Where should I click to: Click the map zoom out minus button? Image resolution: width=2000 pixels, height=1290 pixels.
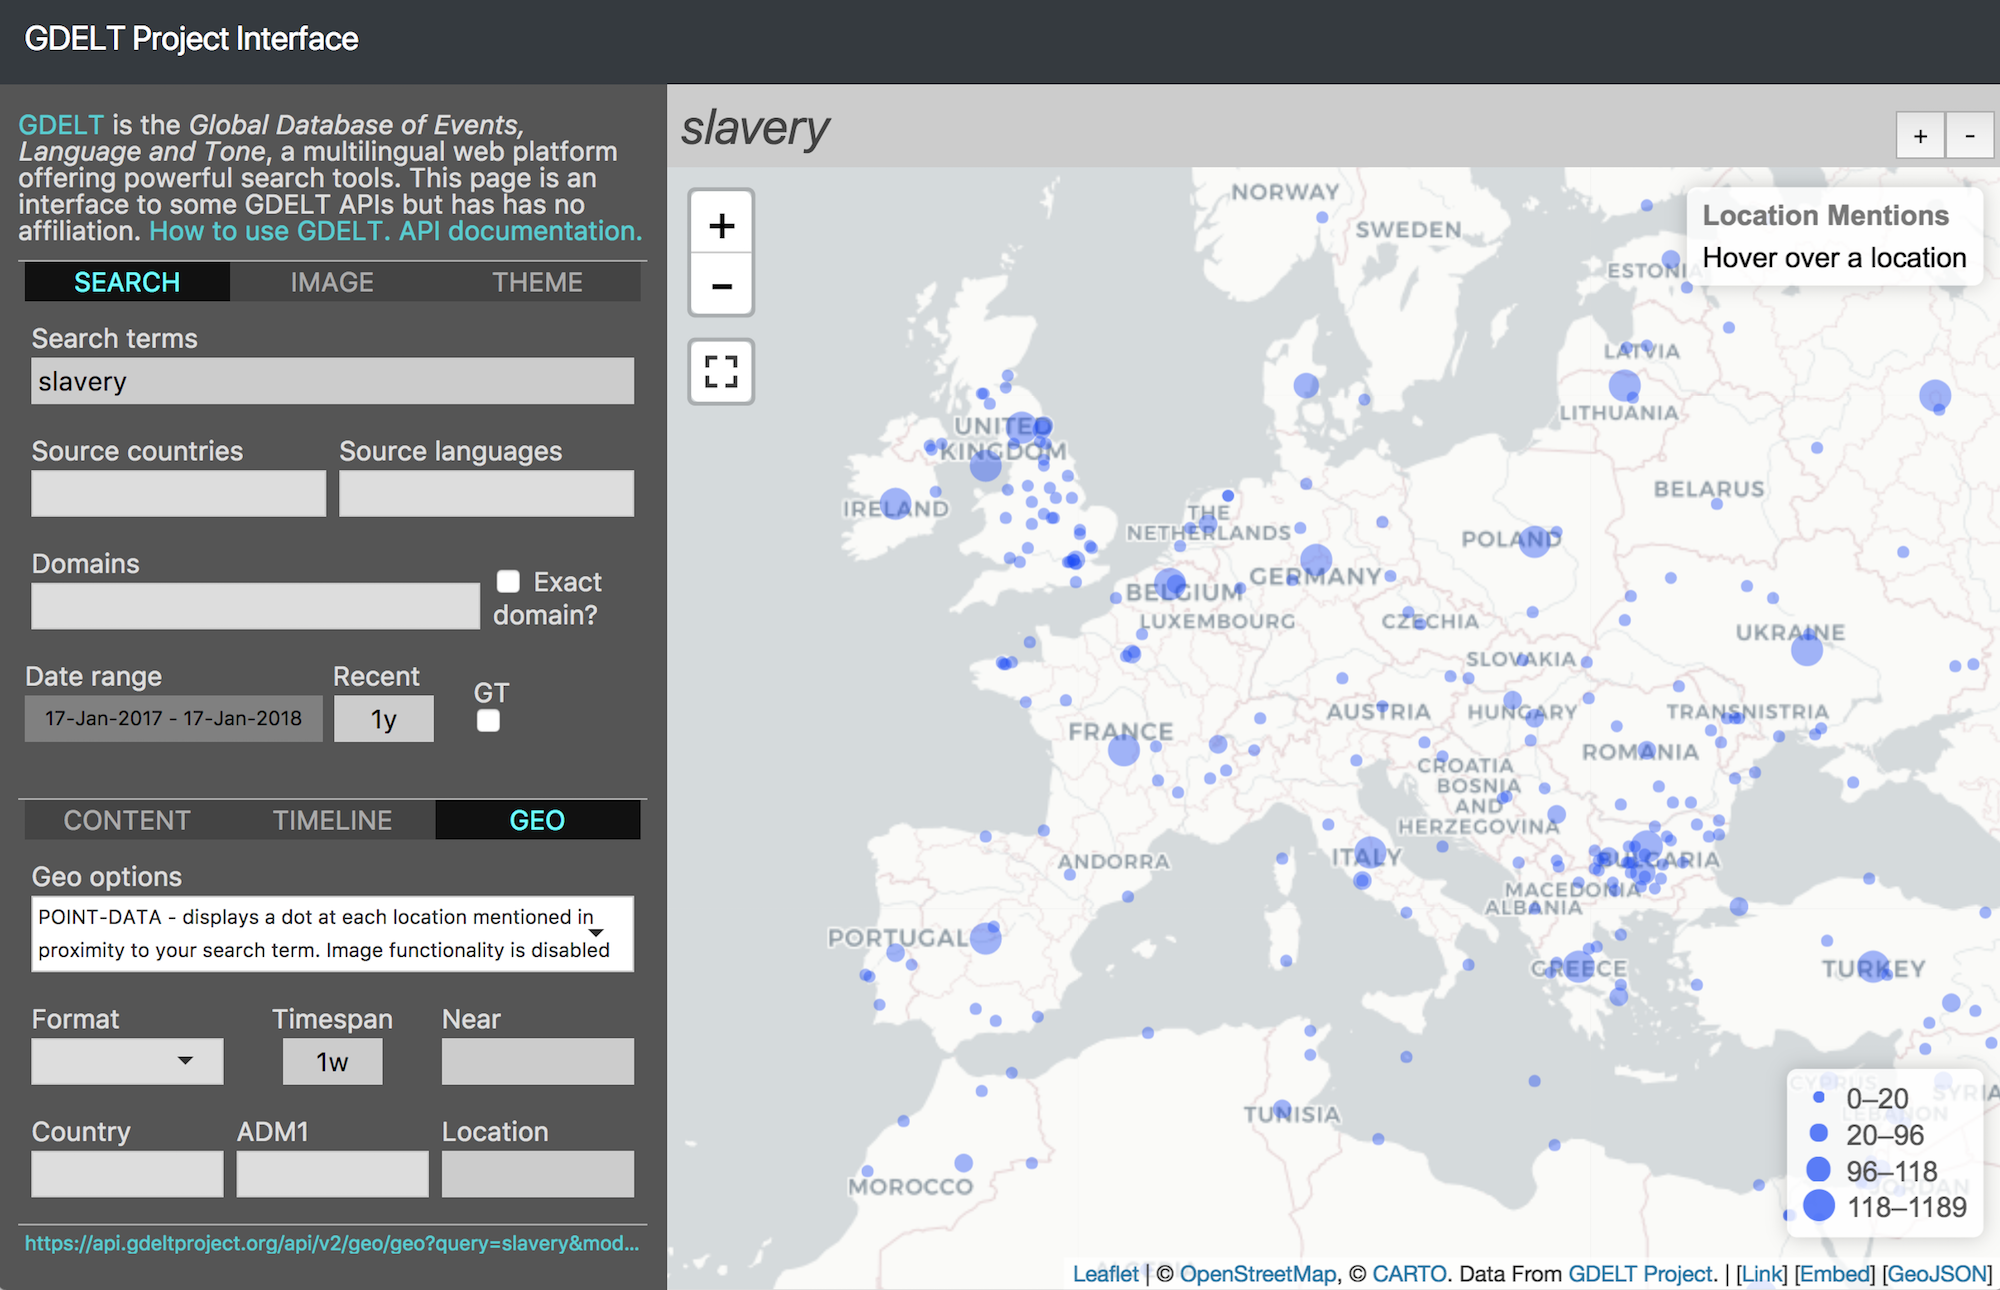pos(721,287)
